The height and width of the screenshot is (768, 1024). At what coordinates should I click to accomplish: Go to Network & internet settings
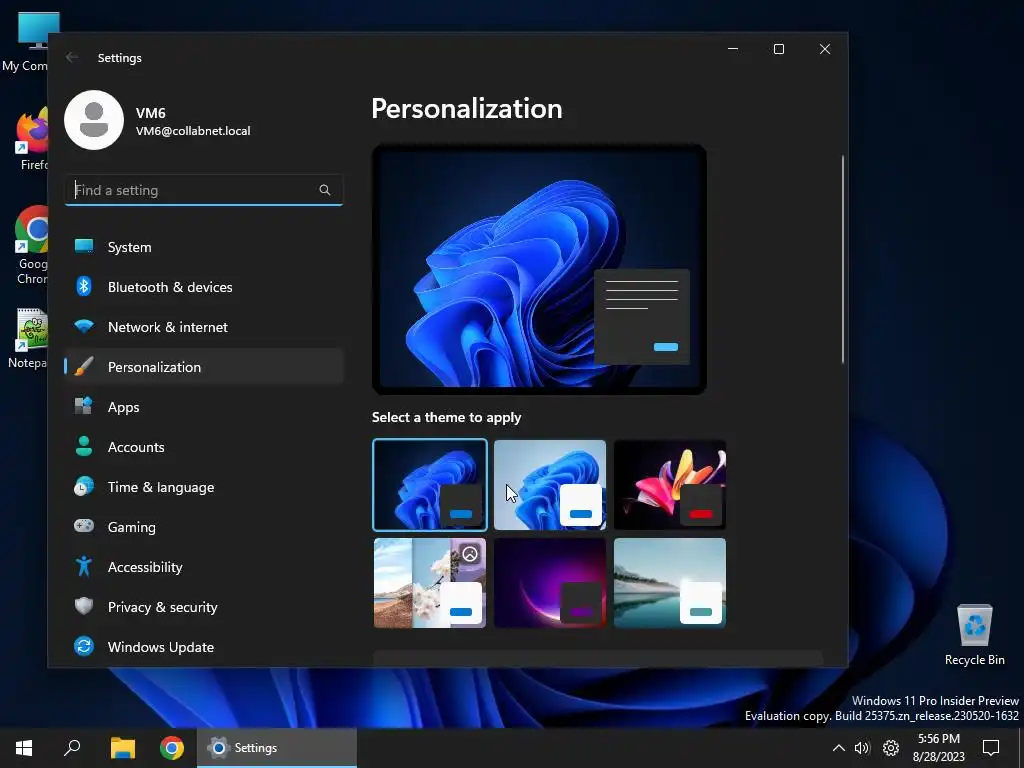pos(204,327)
